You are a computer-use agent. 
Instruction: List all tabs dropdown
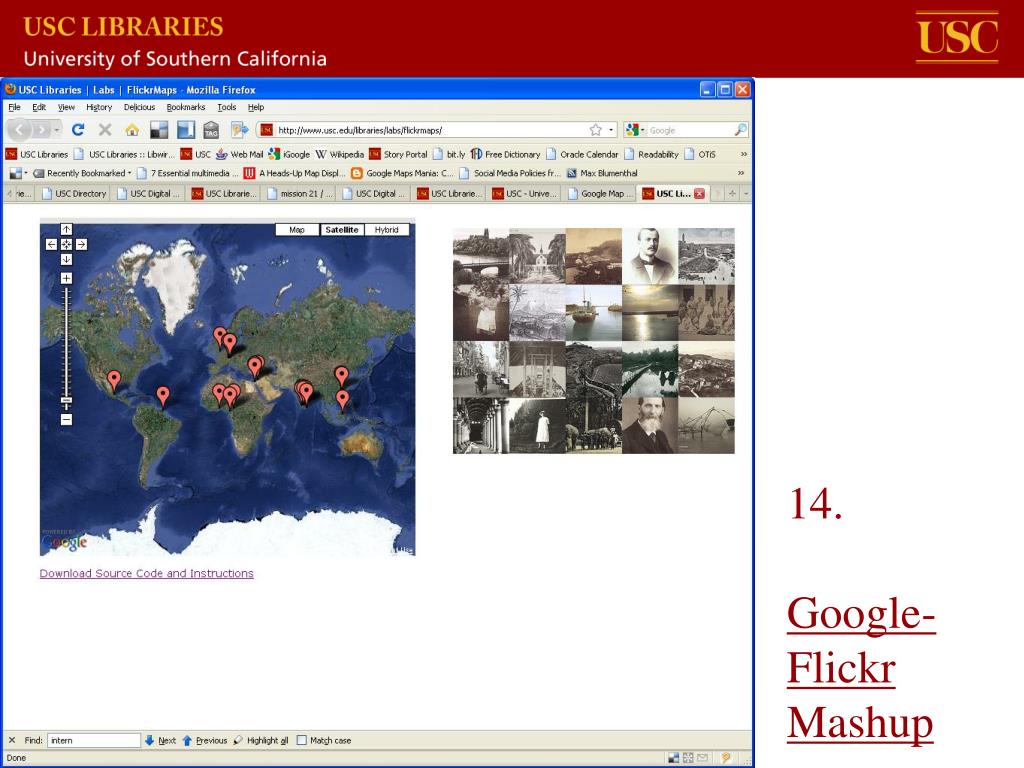click(x=746, y=193)
